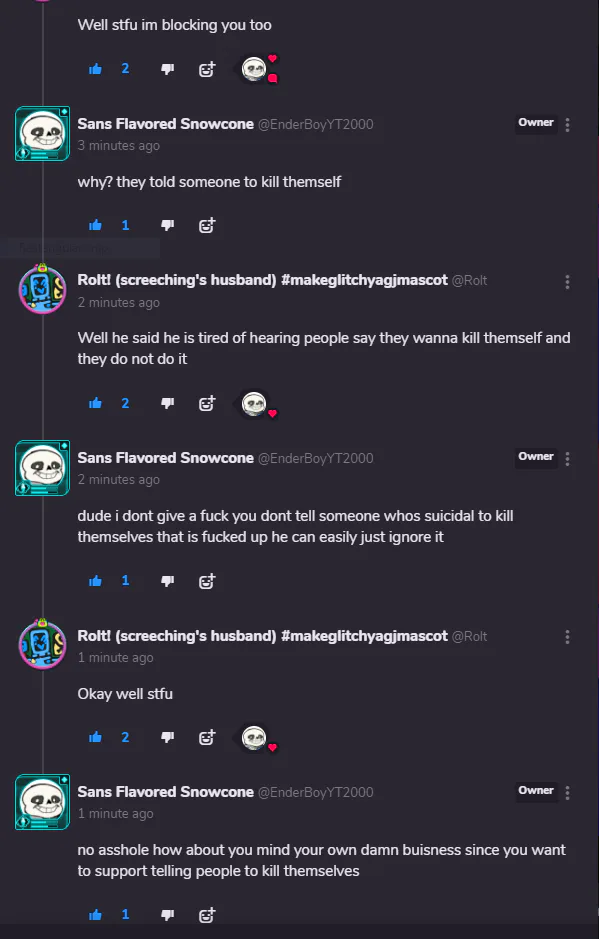The image size is (599, 939).
Task: Open Rolt display name on '2 minutes ago' comment
Action: [x=262, y=280]
